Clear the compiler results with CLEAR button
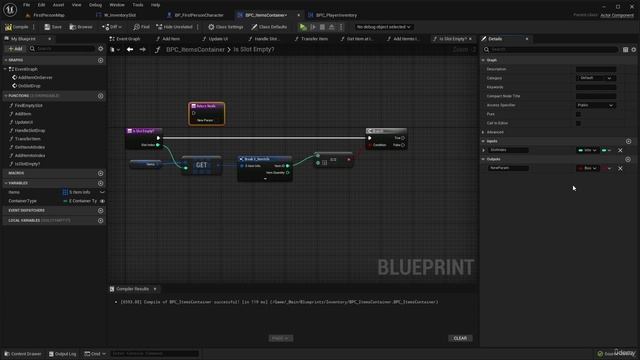 point(460,338)
